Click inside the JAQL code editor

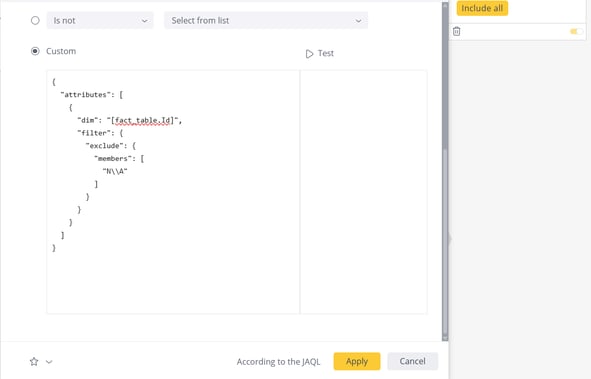pyautogui.click(x=173, y=192)
